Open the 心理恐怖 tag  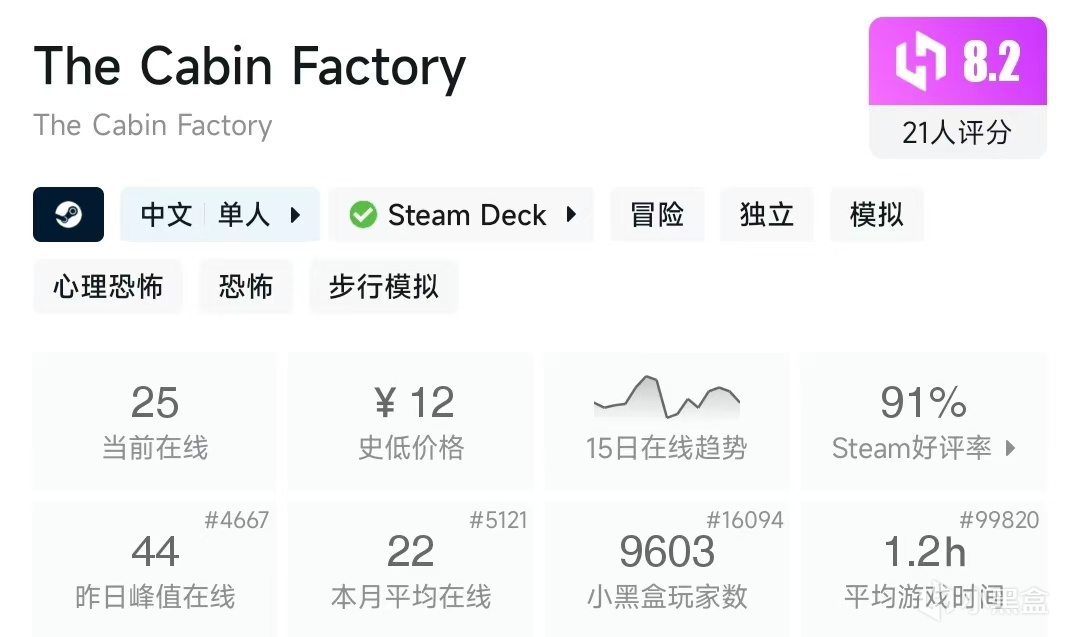[x=108, y=287]
